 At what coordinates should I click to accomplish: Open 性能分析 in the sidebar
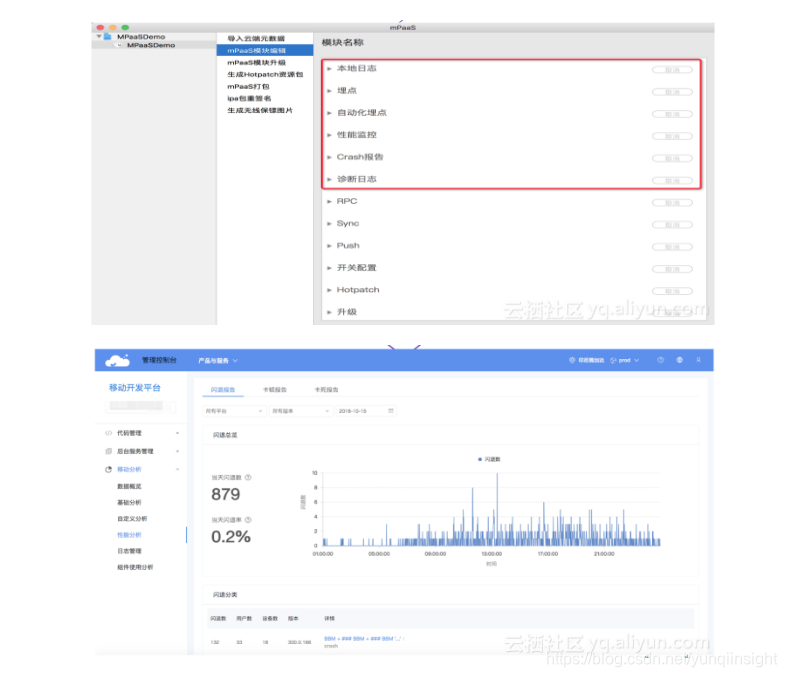[129, 535]
